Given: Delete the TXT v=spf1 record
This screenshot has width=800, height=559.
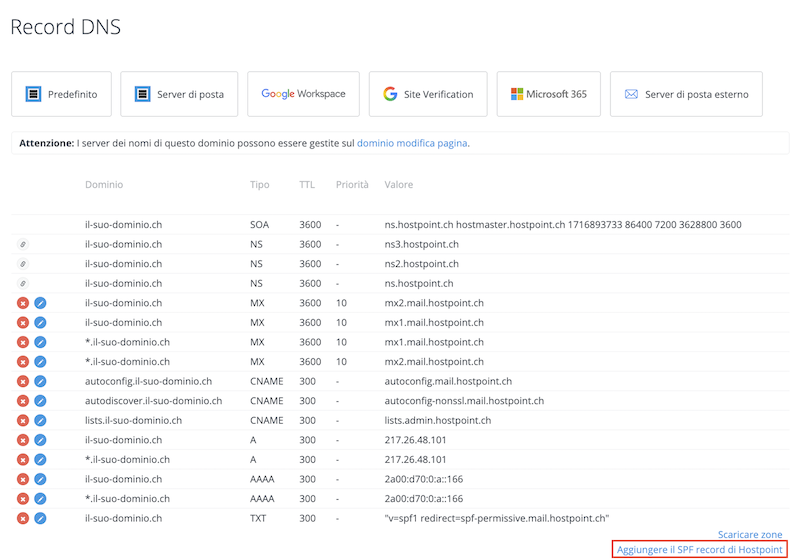Looking at the screenshot, I should click(23, 518).
